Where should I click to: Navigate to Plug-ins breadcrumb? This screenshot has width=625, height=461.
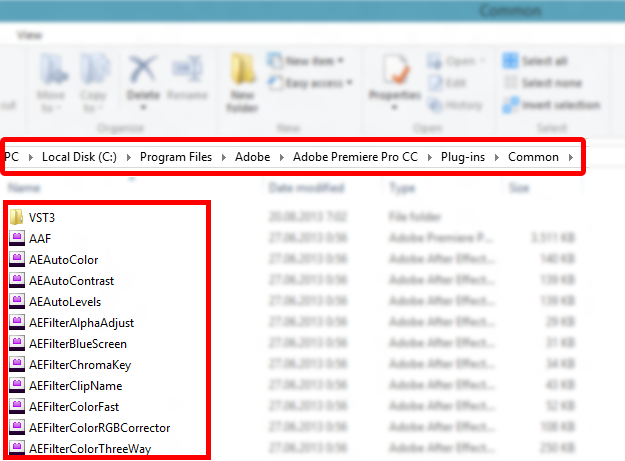click(x=463, y=157)
